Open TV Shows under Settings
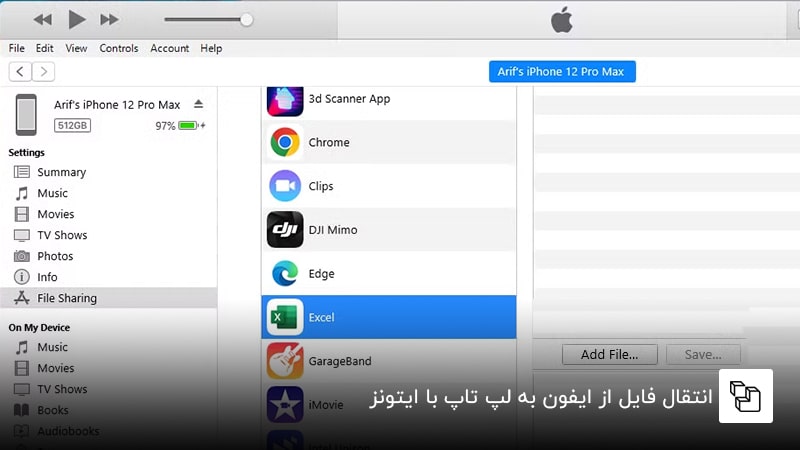800x450 pixels. tap(62, 235)
